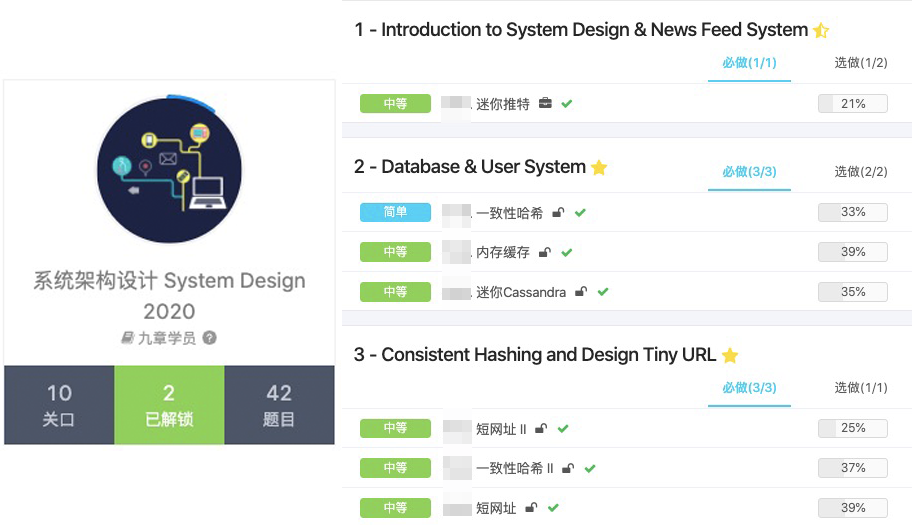Click the green checkmark beside 一致性哈希 II
912x525 pixels.
pyautogui.click(x=590, y=469)
